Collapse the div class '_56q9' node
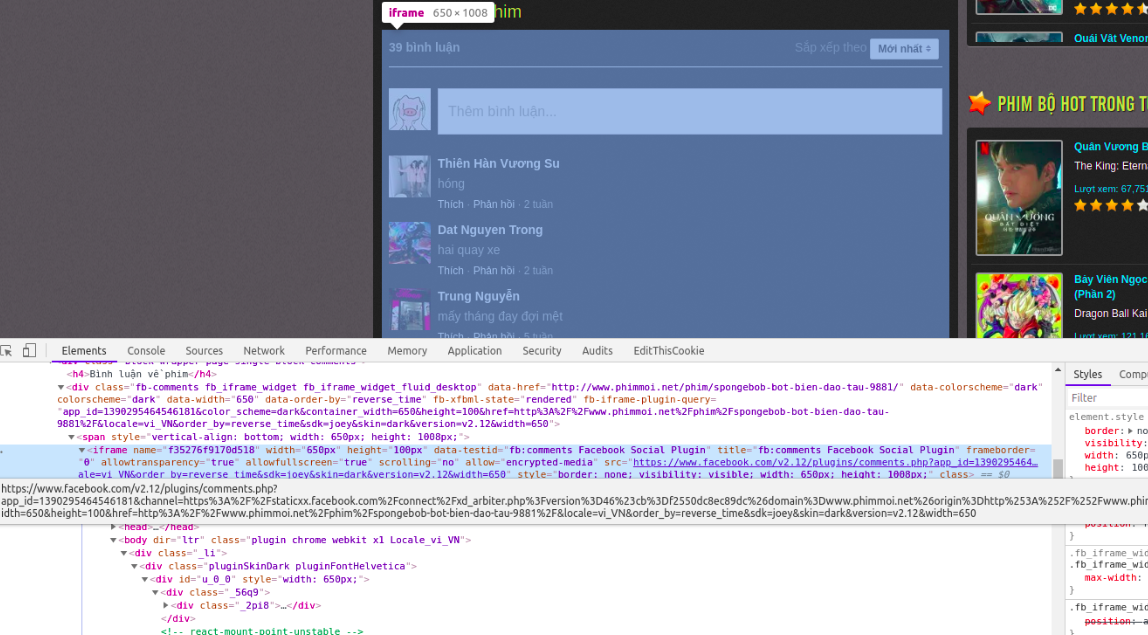The height and width of the screenshot is (635, 1148). (x=154, y=593)
